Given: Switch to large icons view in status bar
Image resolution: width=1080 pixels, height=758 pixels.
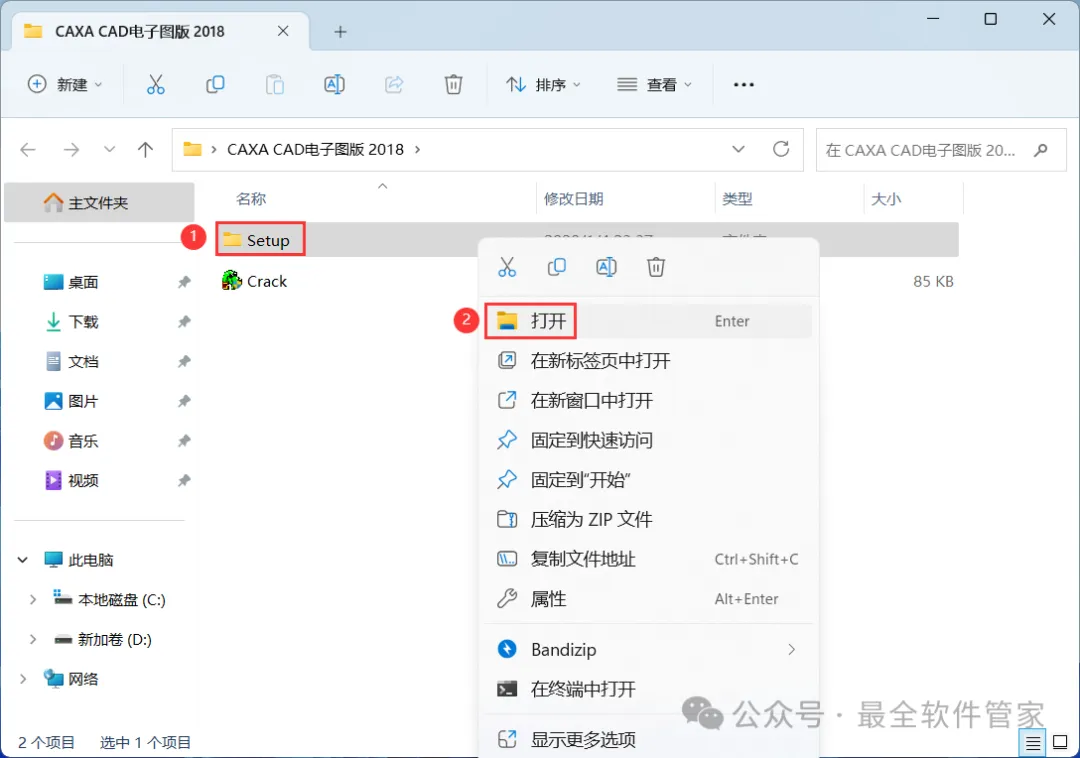Looking at the screenshot, I should coord(1060,743).
